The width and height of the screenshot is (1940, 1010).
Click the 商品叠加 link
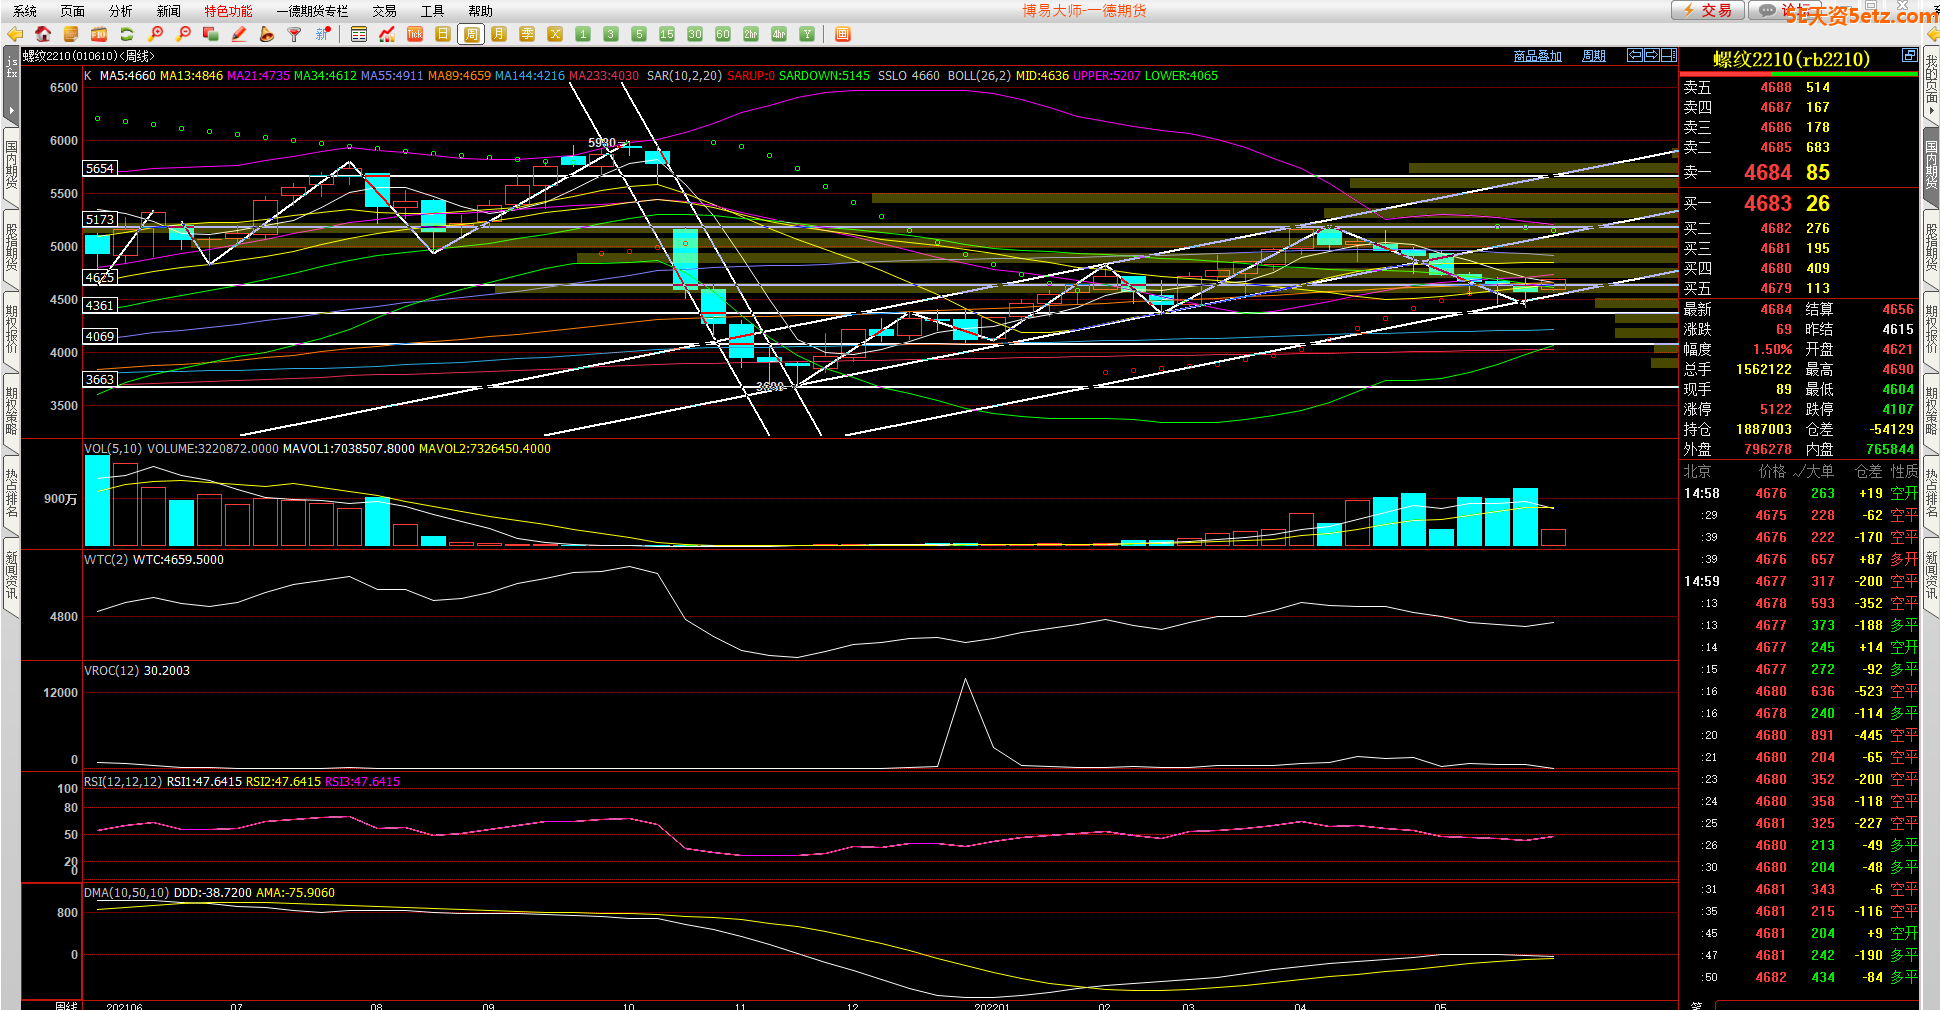[1538, 56]
